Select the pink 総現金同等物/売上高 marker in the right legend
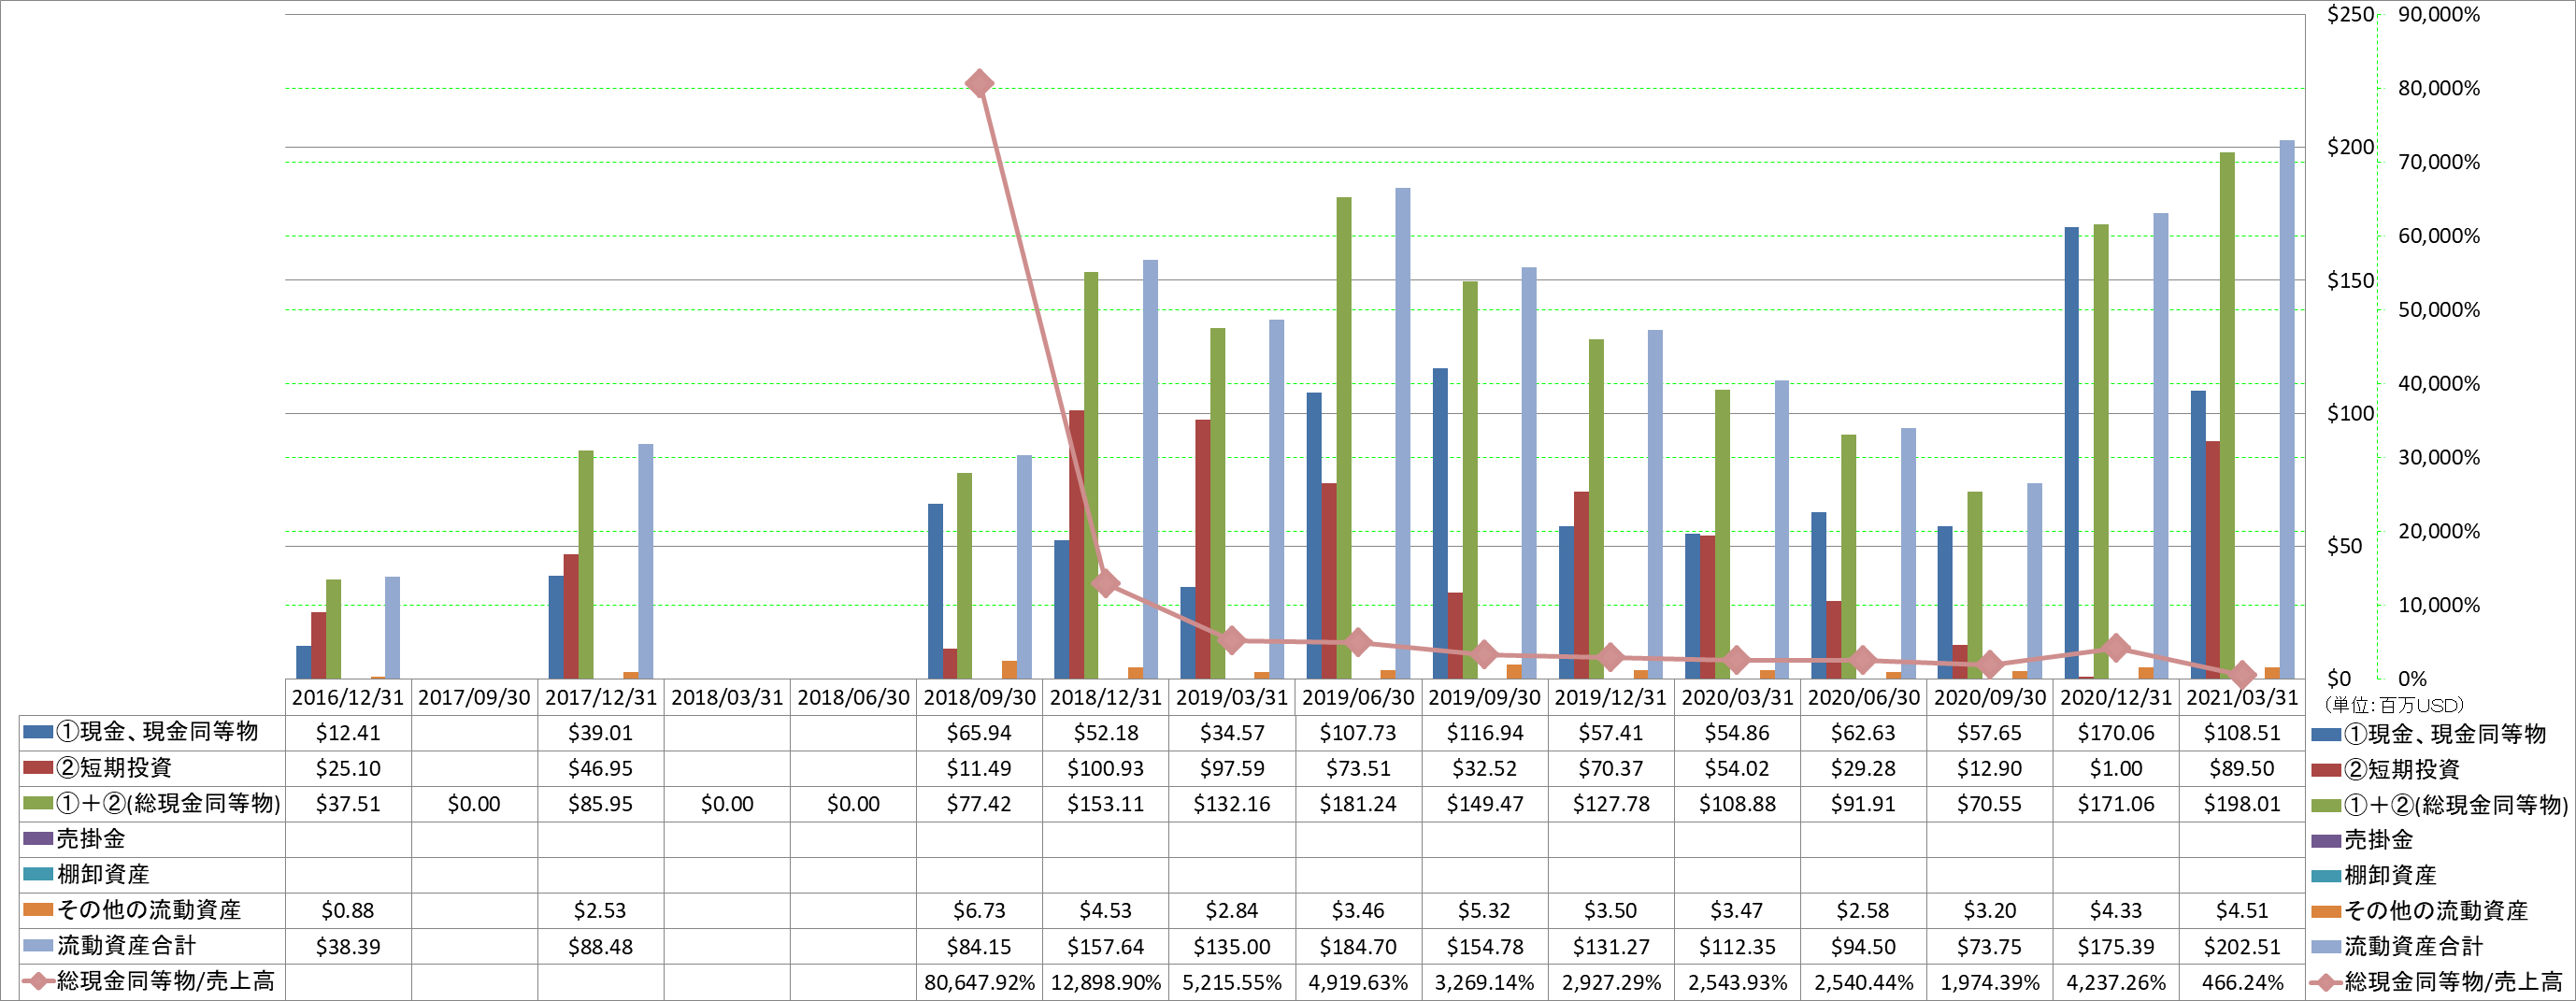Viewport: 2576px width, 1001px height. coord(2326,983)
